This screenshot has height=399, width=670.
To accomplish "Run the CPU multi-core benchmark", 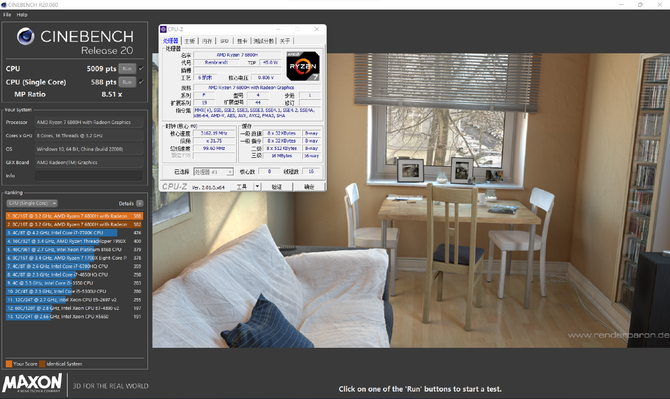I will pyautogui.click(x=127, y=69).
